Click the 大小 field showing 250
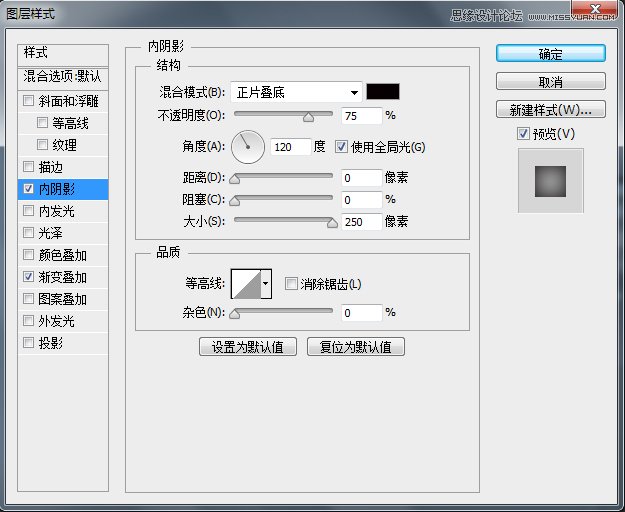The height and width of the screenshot is (512, 625). pos(362,222)
